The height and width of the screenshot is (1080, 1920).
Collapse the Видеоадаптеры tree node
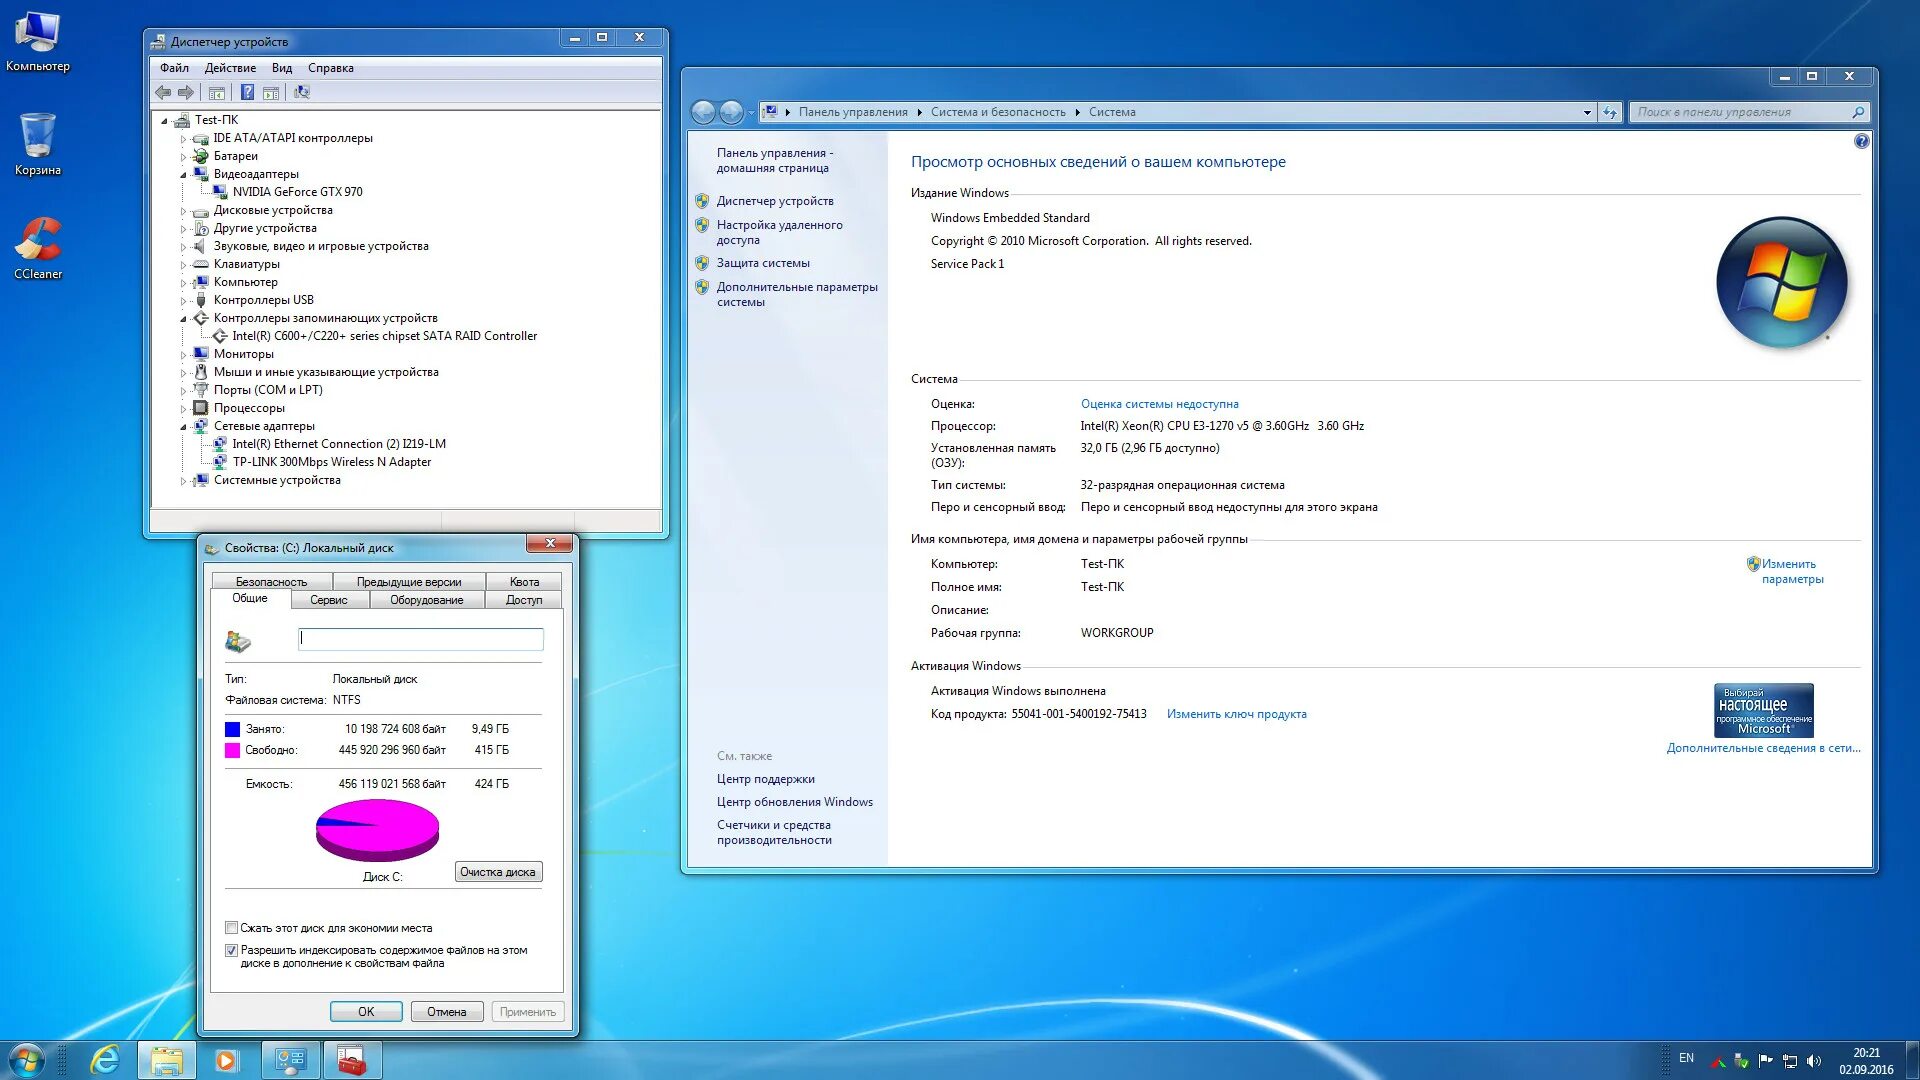coord(183,175)
